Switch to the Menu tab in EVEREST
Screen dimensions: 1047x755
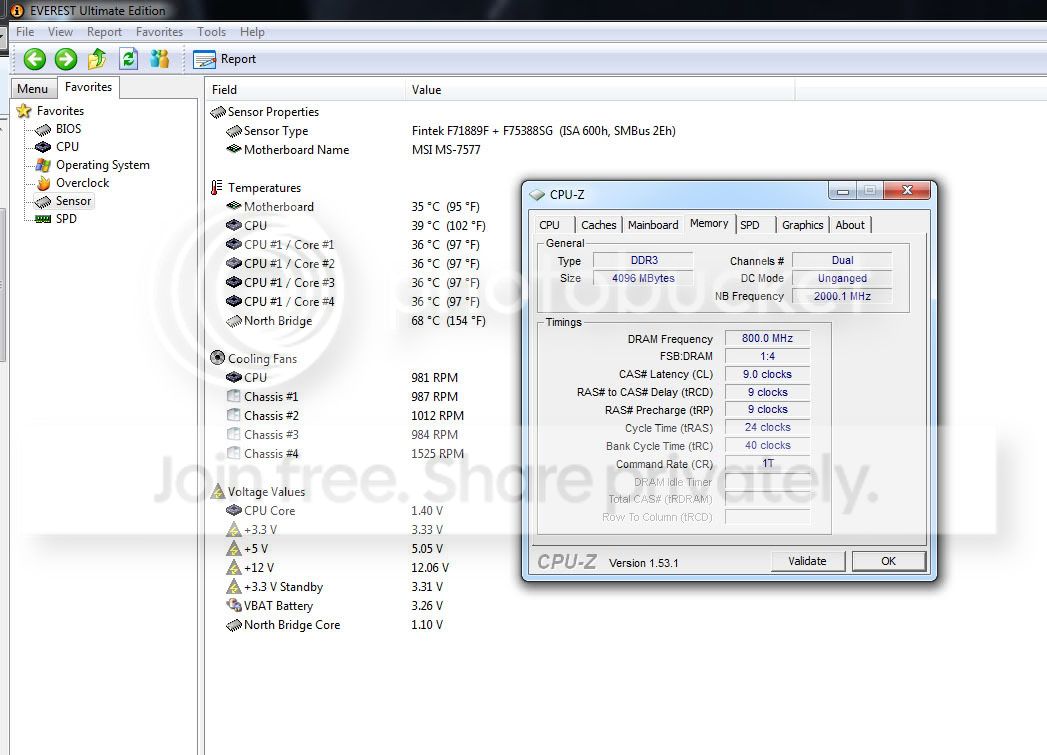(33, 88)
